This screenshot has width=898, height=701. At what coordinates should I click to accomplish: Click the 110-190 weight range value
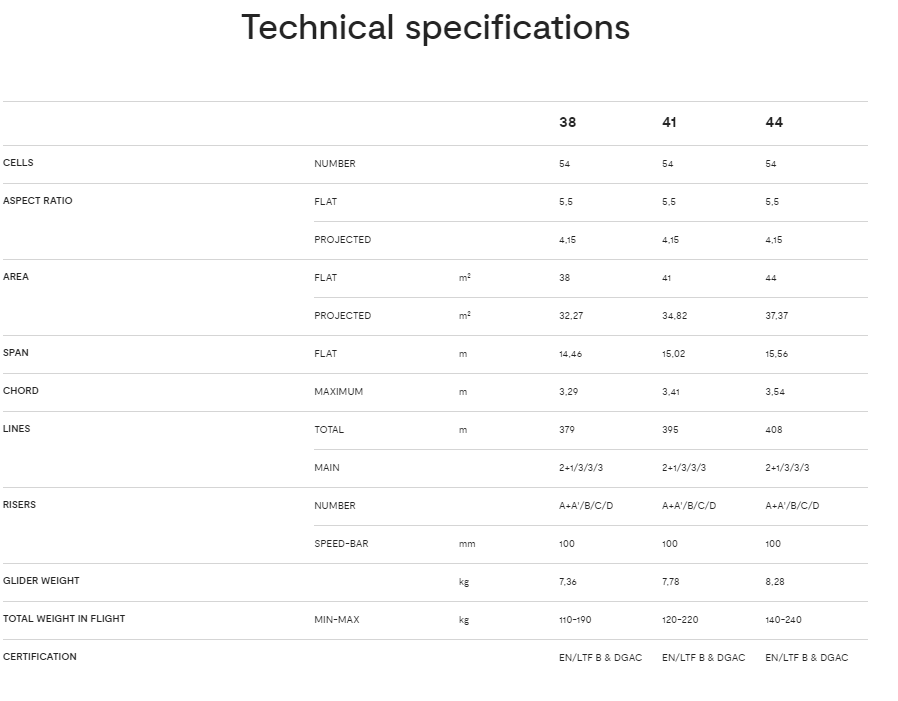point(575,620)
